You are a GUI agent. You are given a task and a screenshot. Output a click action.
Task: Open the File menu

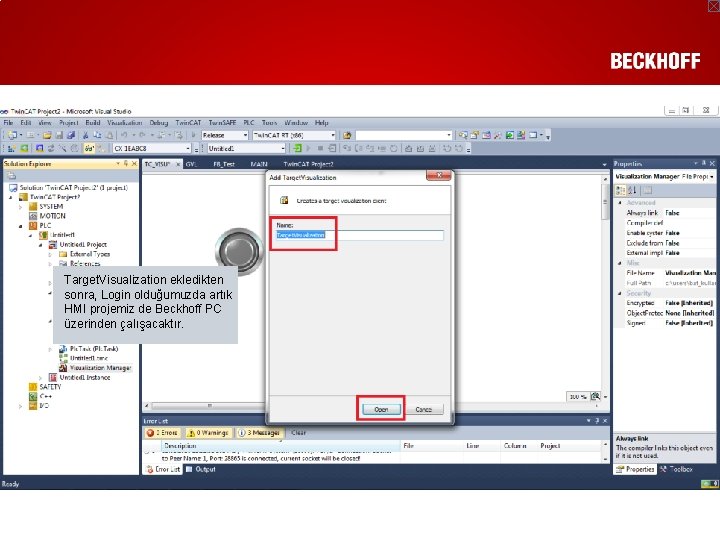click(x=8, y=123)
